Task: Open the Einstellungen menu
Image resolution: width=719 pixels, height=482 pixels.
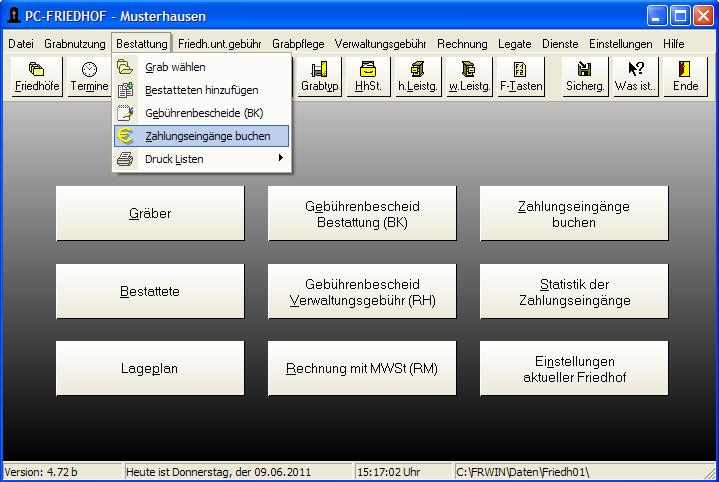Action: coord(620,44)
